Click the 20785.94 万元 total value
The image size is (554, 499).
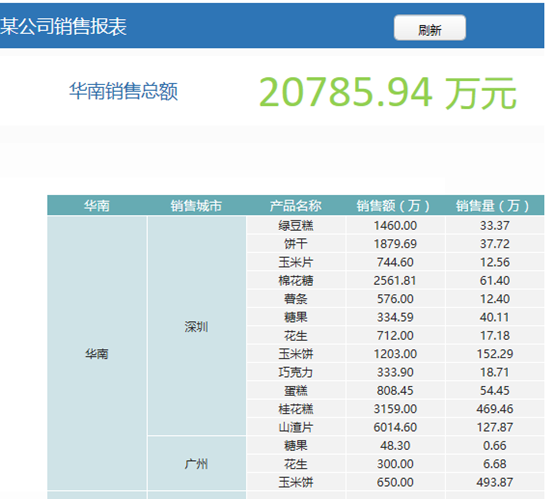(388, 93)
